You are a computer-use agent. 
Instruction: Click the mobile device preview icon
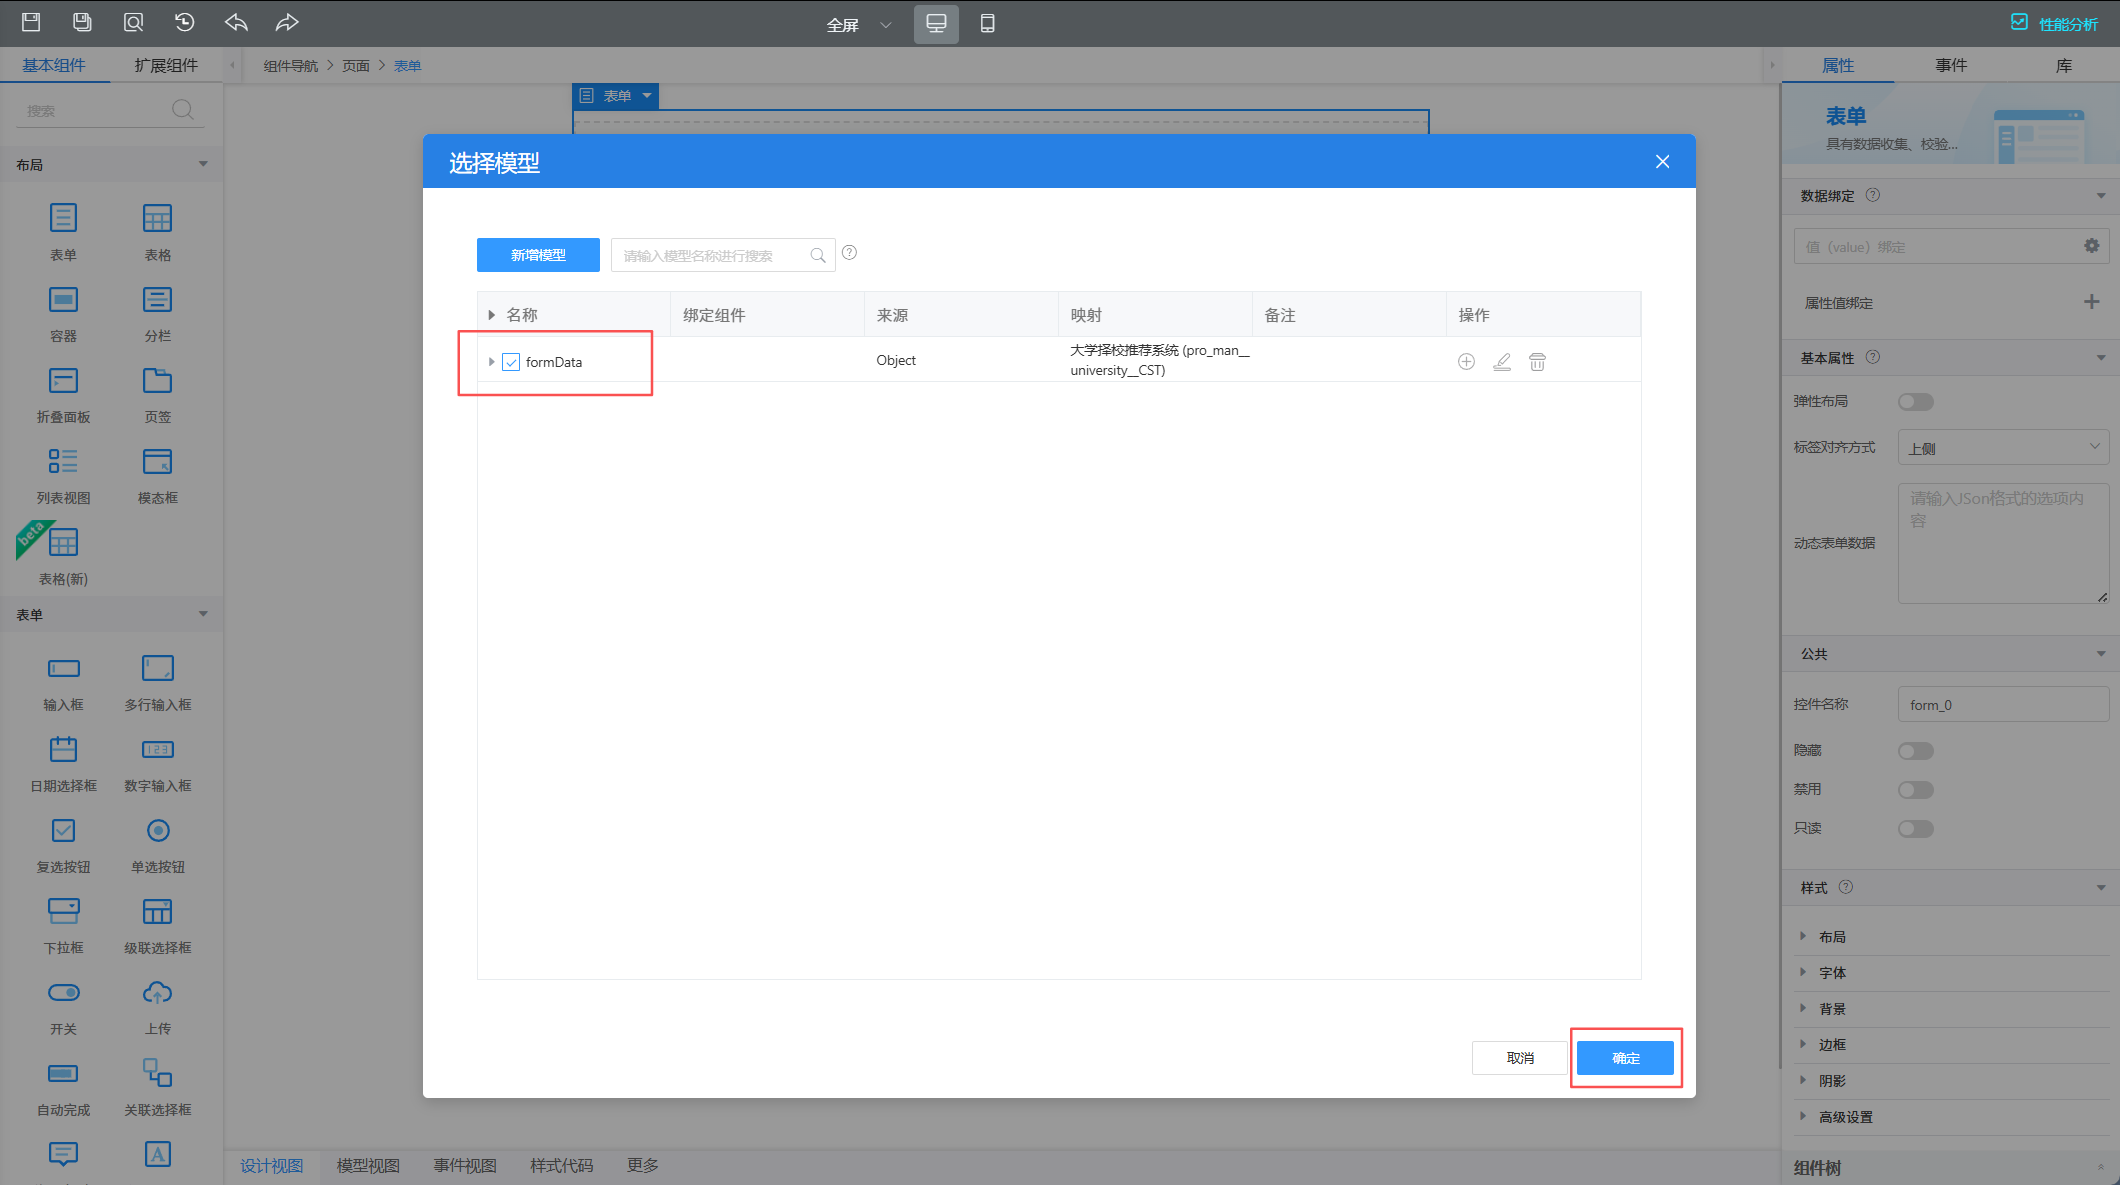[x=987, y=24]
